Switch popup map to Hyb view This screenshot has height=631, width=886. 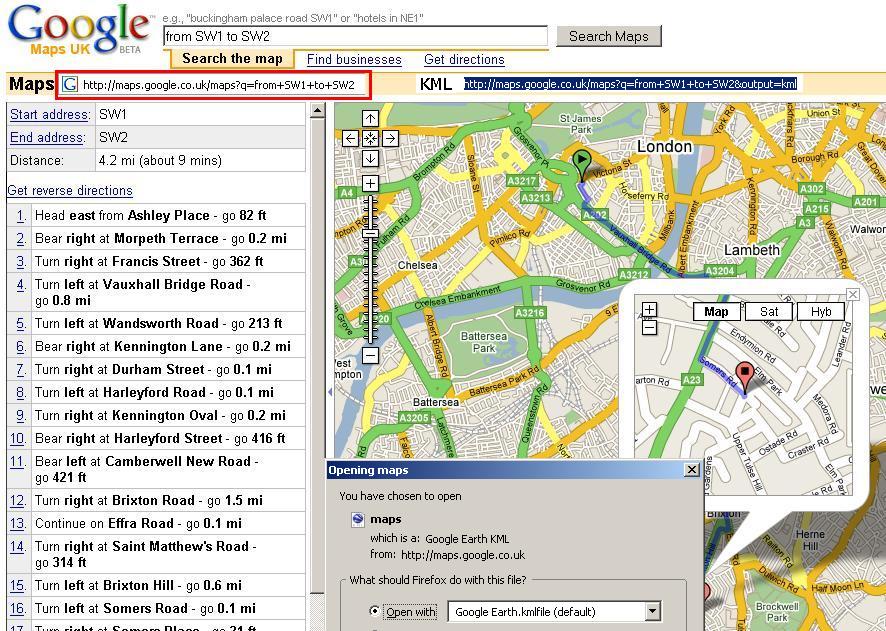tap(821, 311)
